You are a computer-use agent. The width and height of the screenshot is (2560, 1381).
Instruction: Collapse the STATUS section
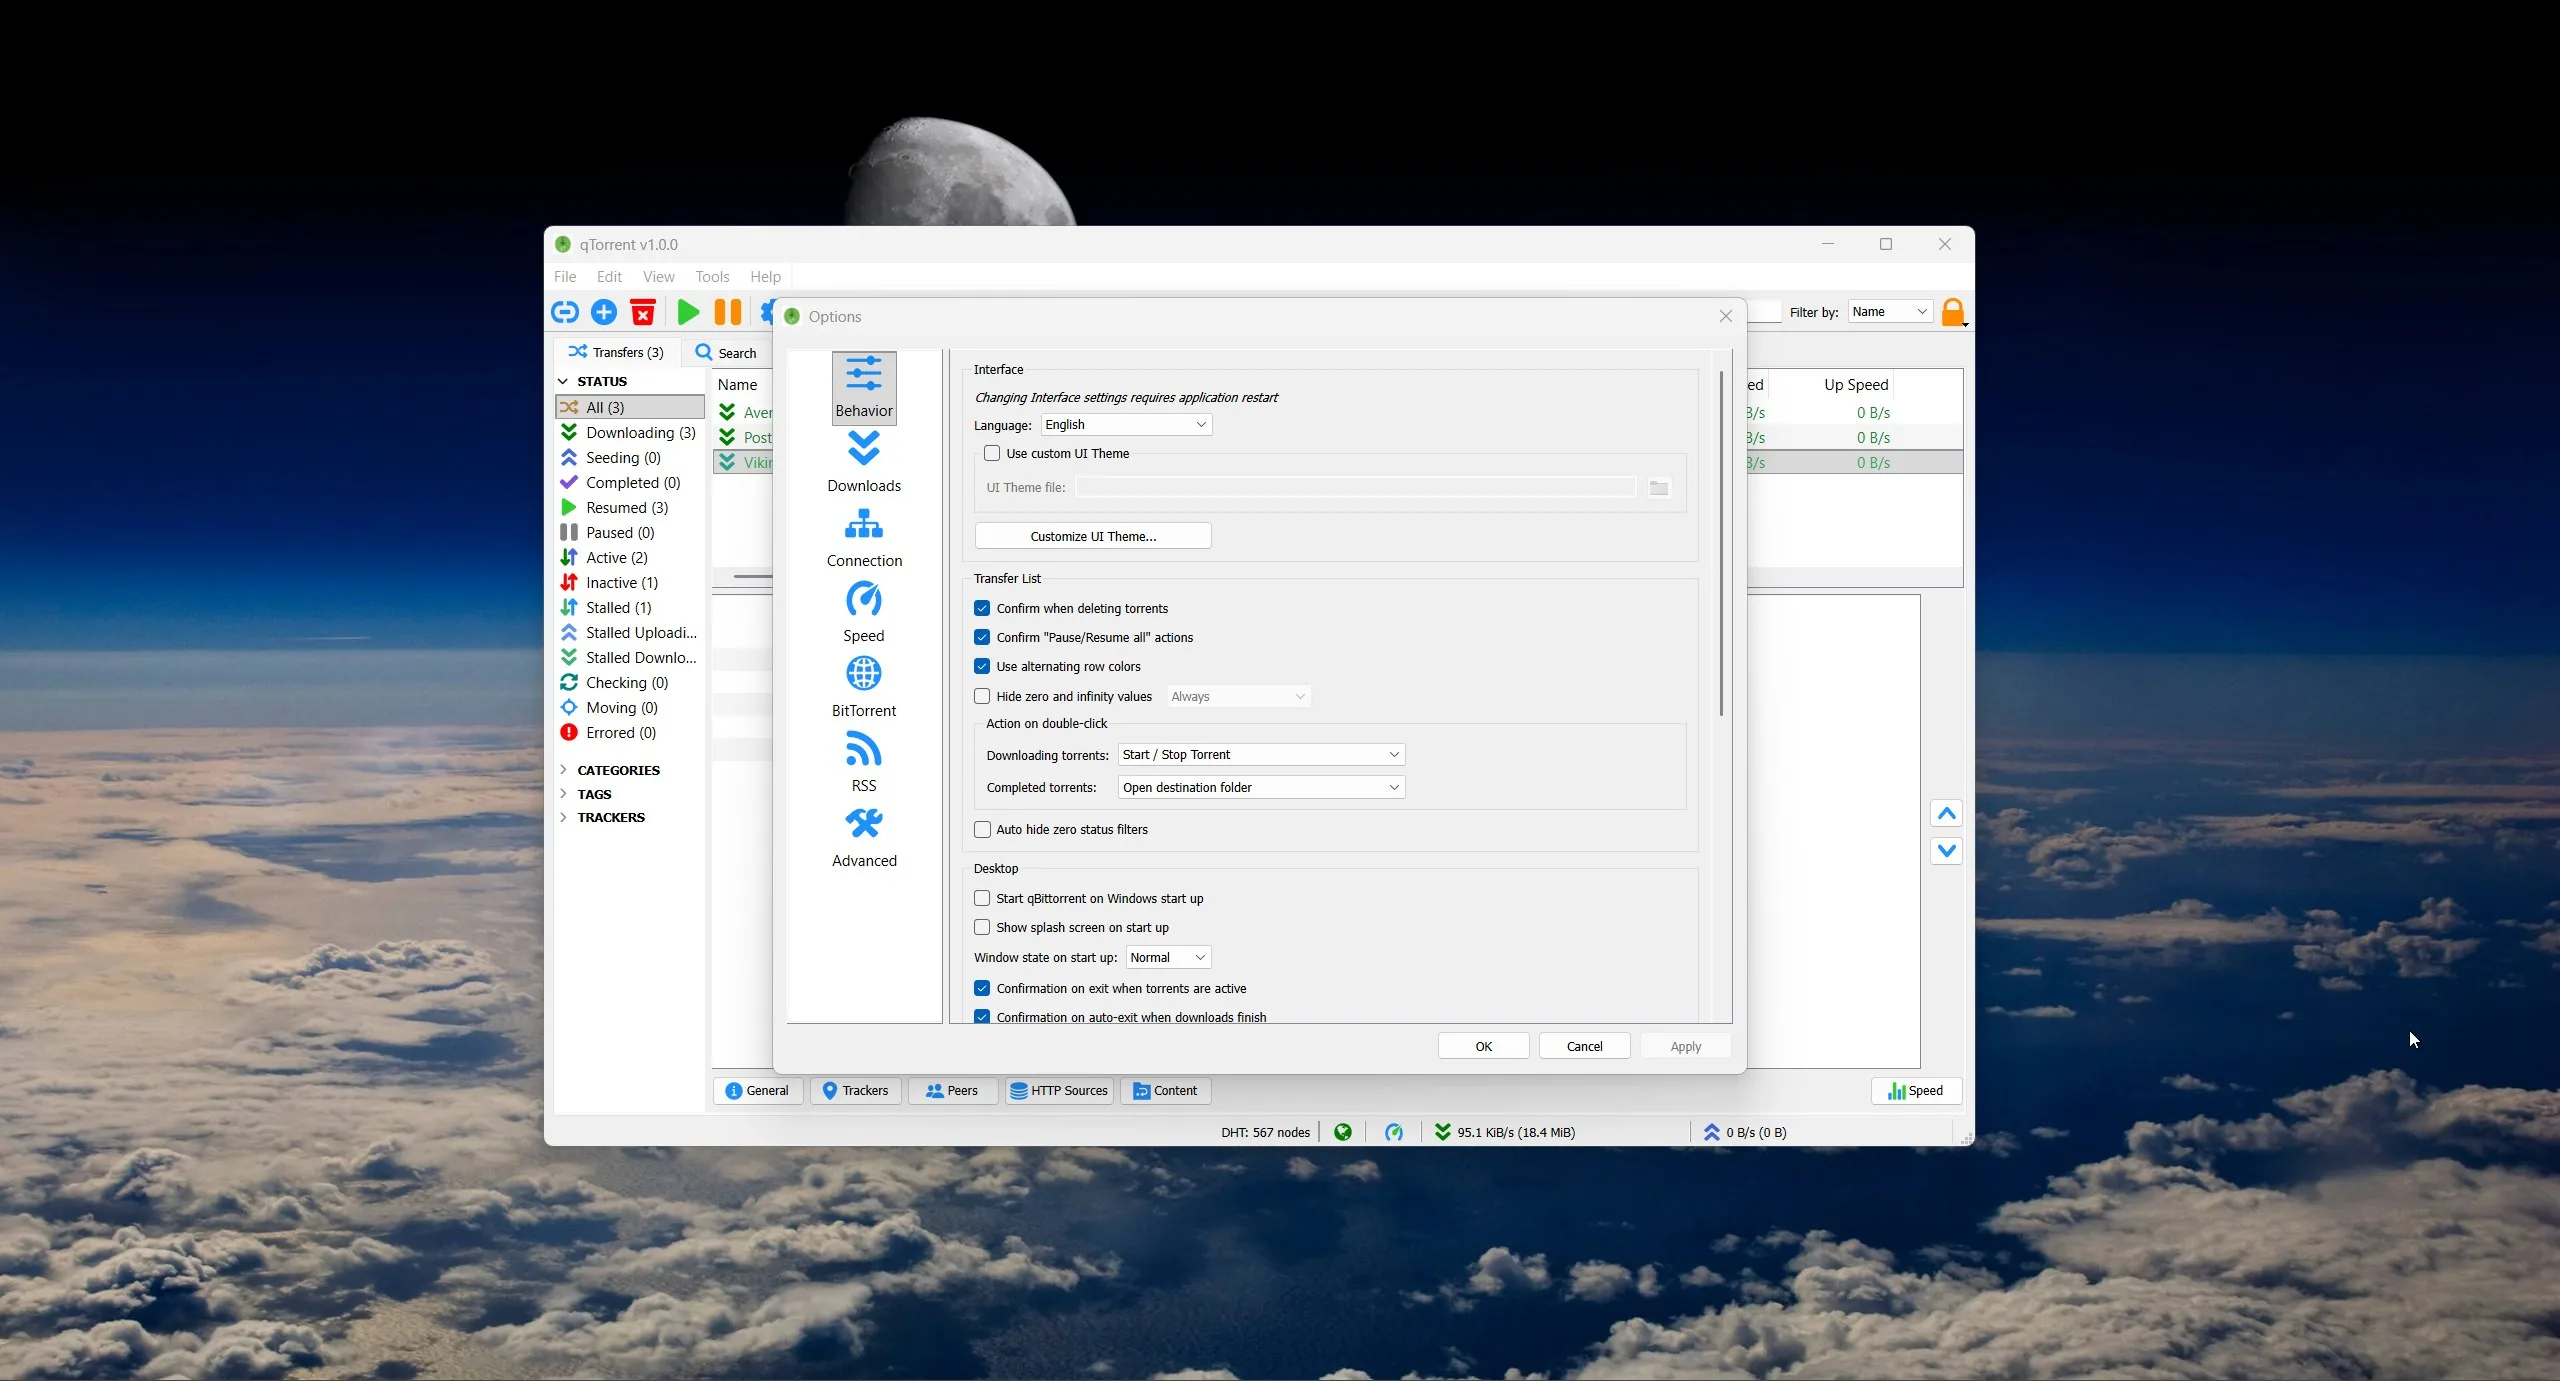563,382
